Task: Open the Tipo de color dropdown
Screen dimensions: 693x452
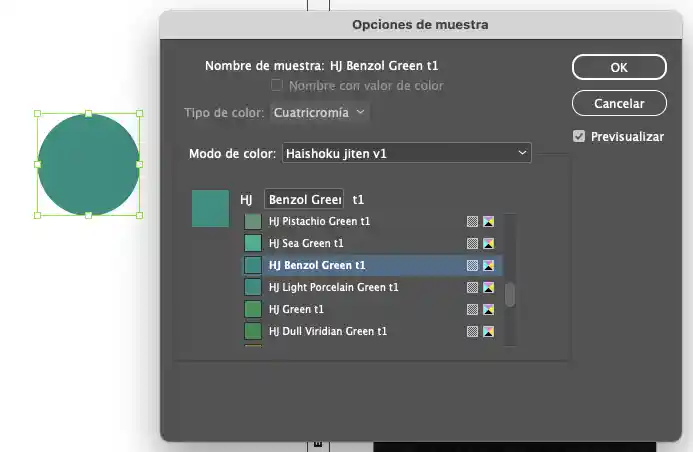Action: (x=320, y=113)
